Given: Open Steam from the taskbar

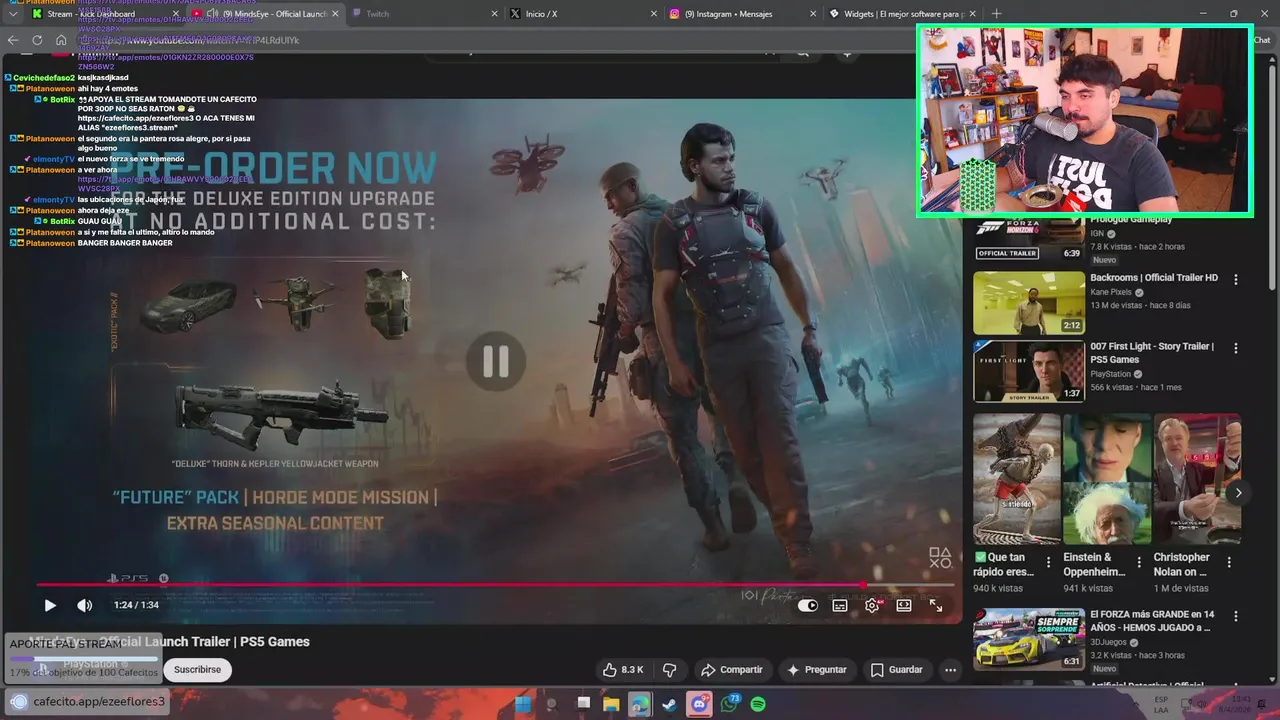Looking at the screenshot, I should pyautogui.click(x=669, y=704).
